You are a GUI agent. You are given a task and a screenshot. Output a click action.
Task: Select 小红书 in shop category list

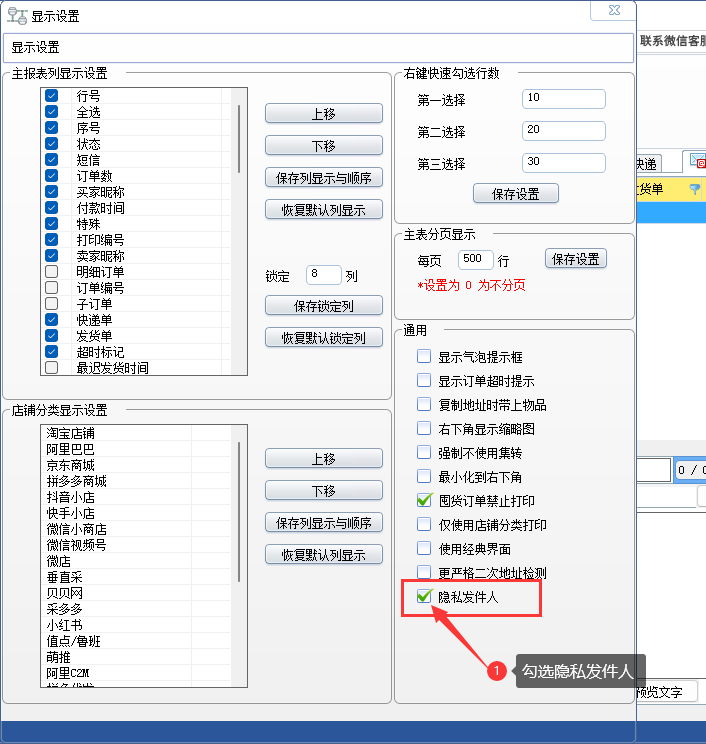[x=65, y=625]
